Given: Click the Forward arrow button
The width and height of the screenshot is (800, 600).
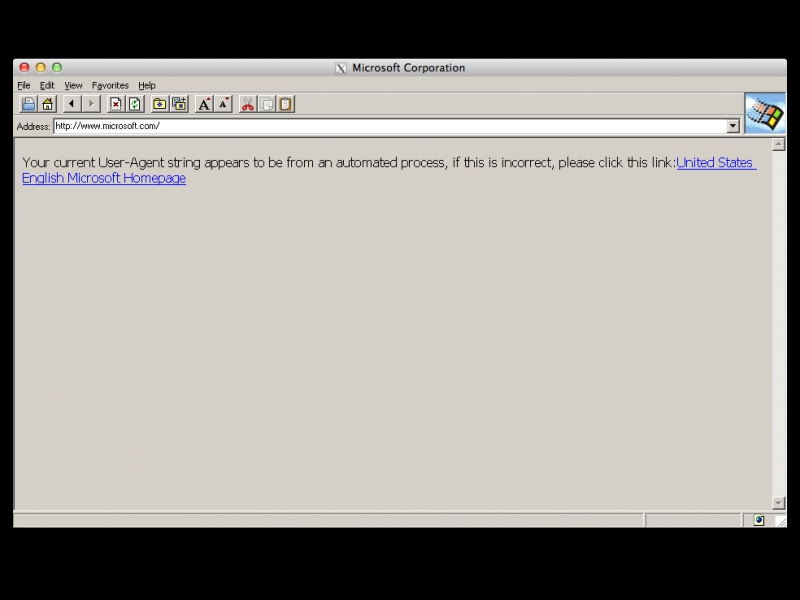Looking at the screenshot, I should pyautogui.click(x=91, y=104).
